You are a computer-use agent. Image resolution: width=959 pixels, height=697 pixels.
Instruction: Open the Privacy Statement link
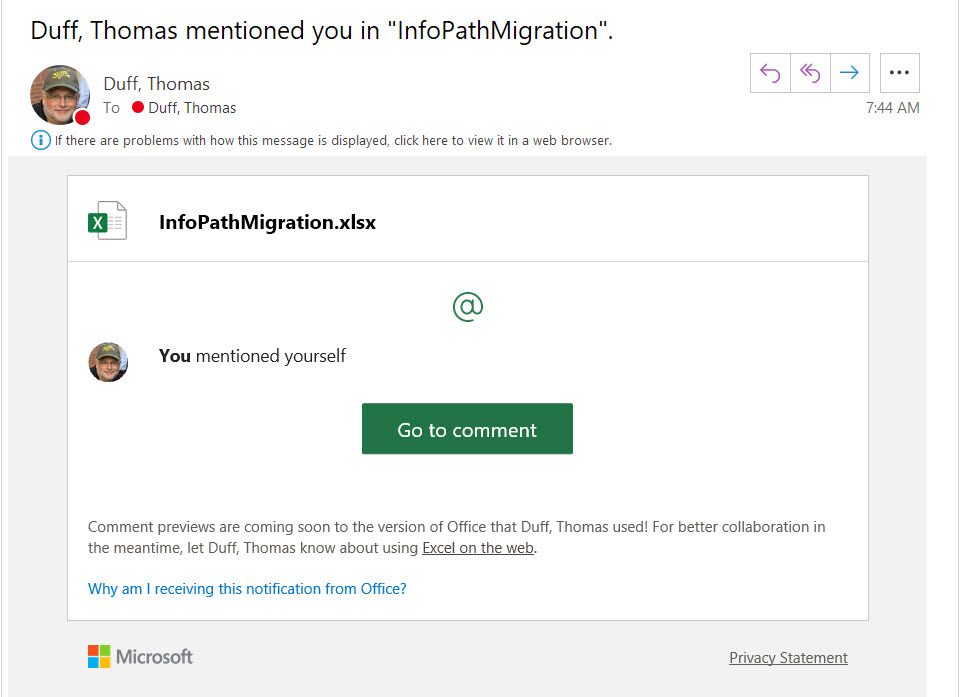pos(788,658)
